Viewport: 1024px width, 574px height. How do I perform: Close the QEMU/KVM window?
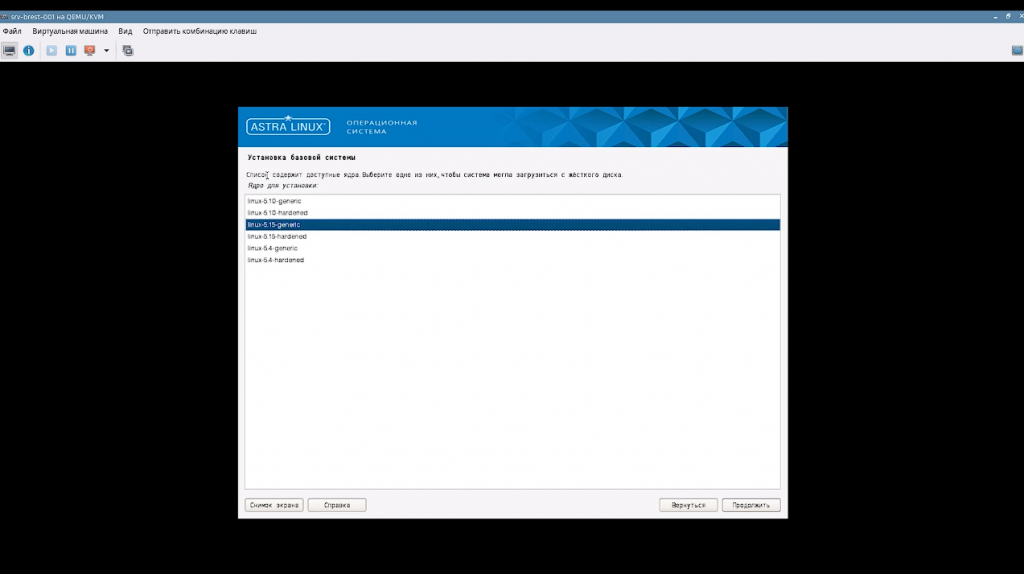tap(1020, 17)
